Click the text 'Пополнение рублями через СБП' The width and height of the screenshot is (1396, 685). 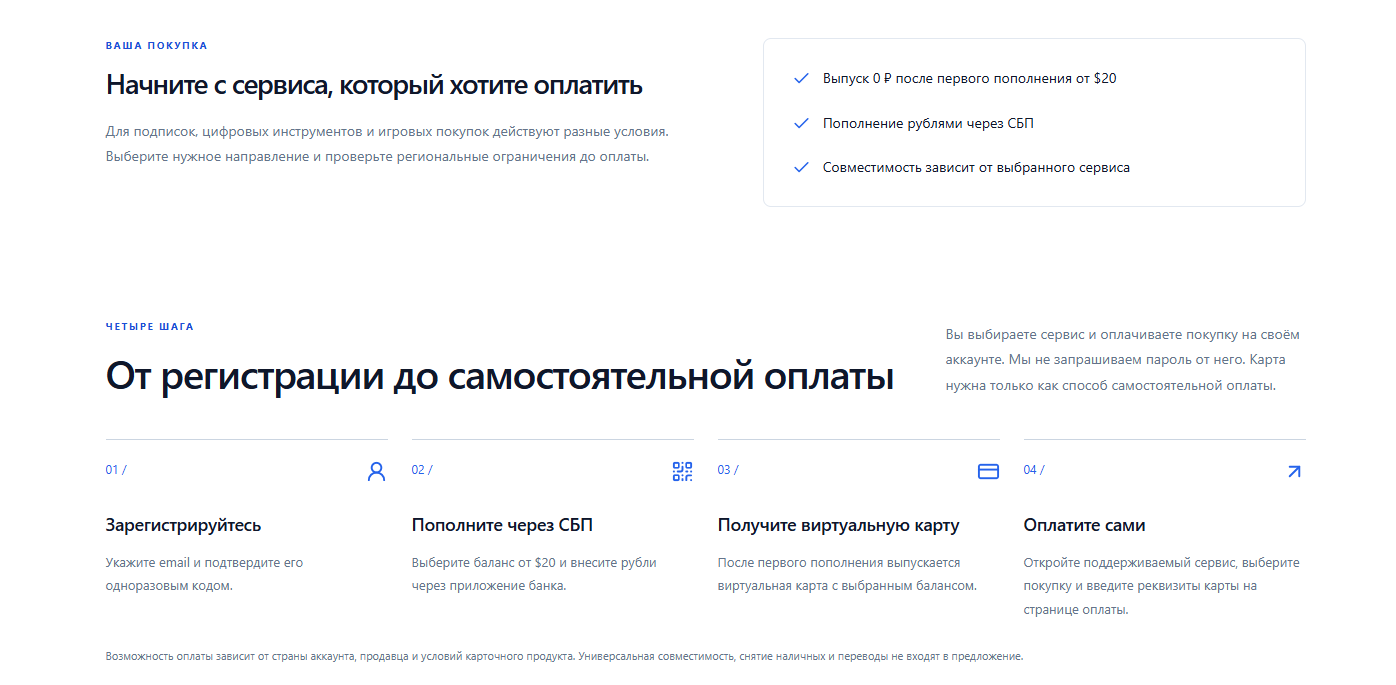click(928, 123)
